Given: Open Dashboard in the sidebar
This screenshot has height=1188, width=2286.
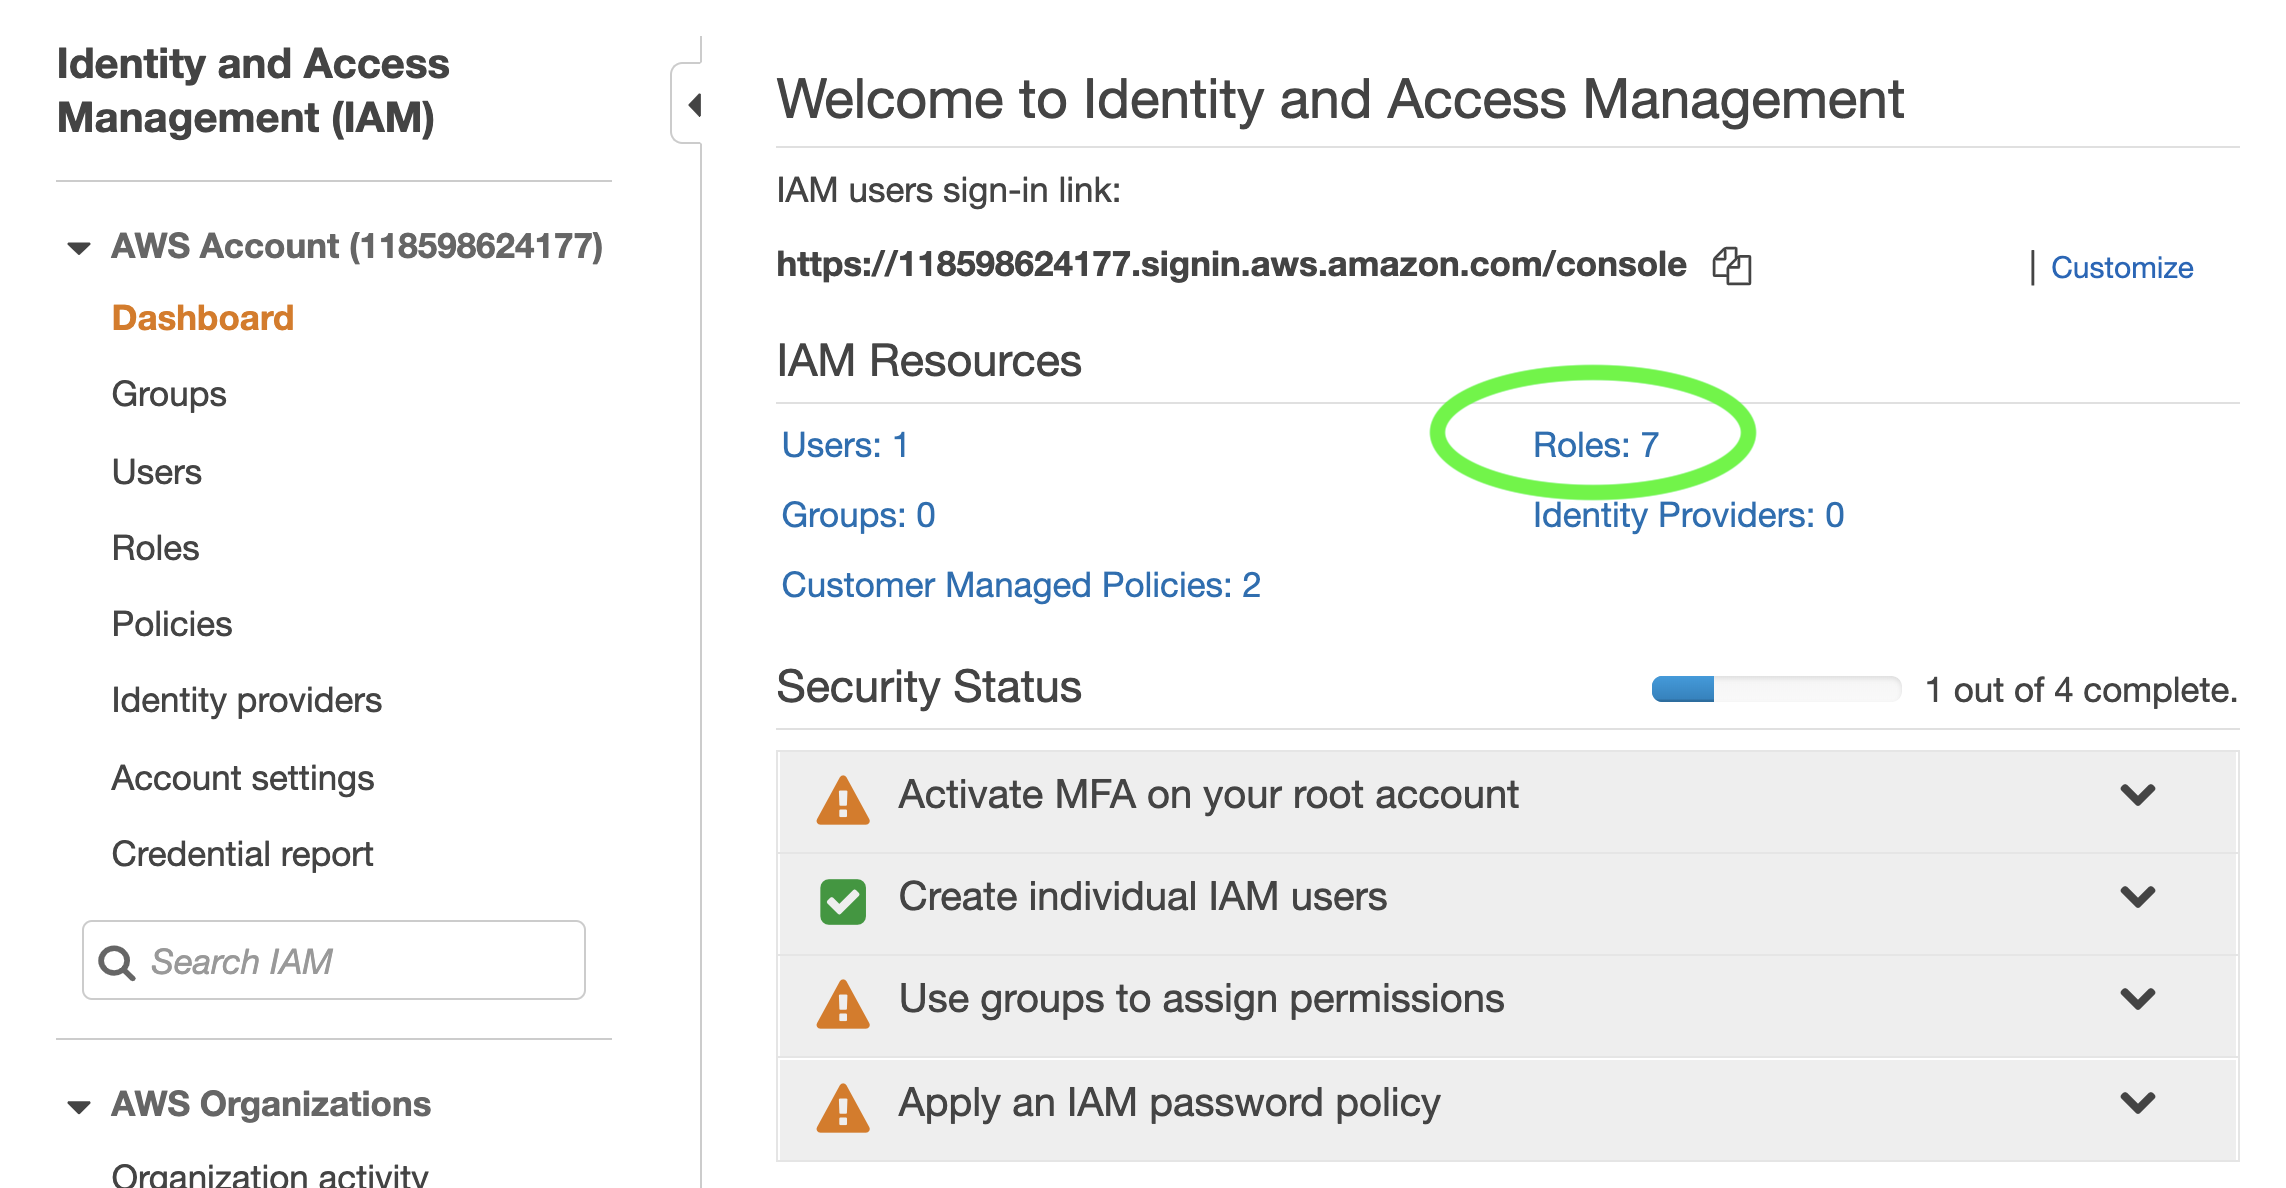Looking at the screenshot, I should coord(203,318).
